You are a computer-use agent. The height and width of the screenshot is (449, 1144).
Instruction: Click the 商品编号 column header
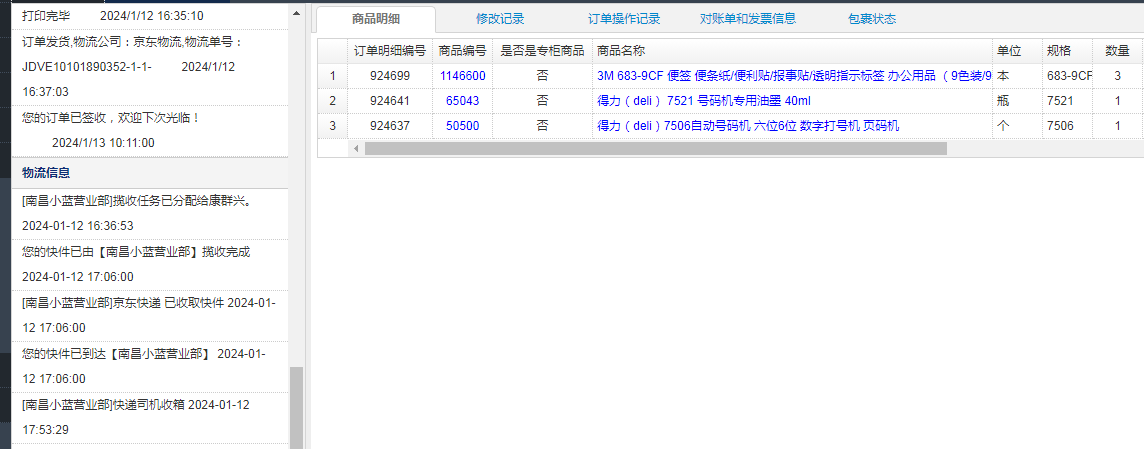pyautogui.click(x=463, y=51)
